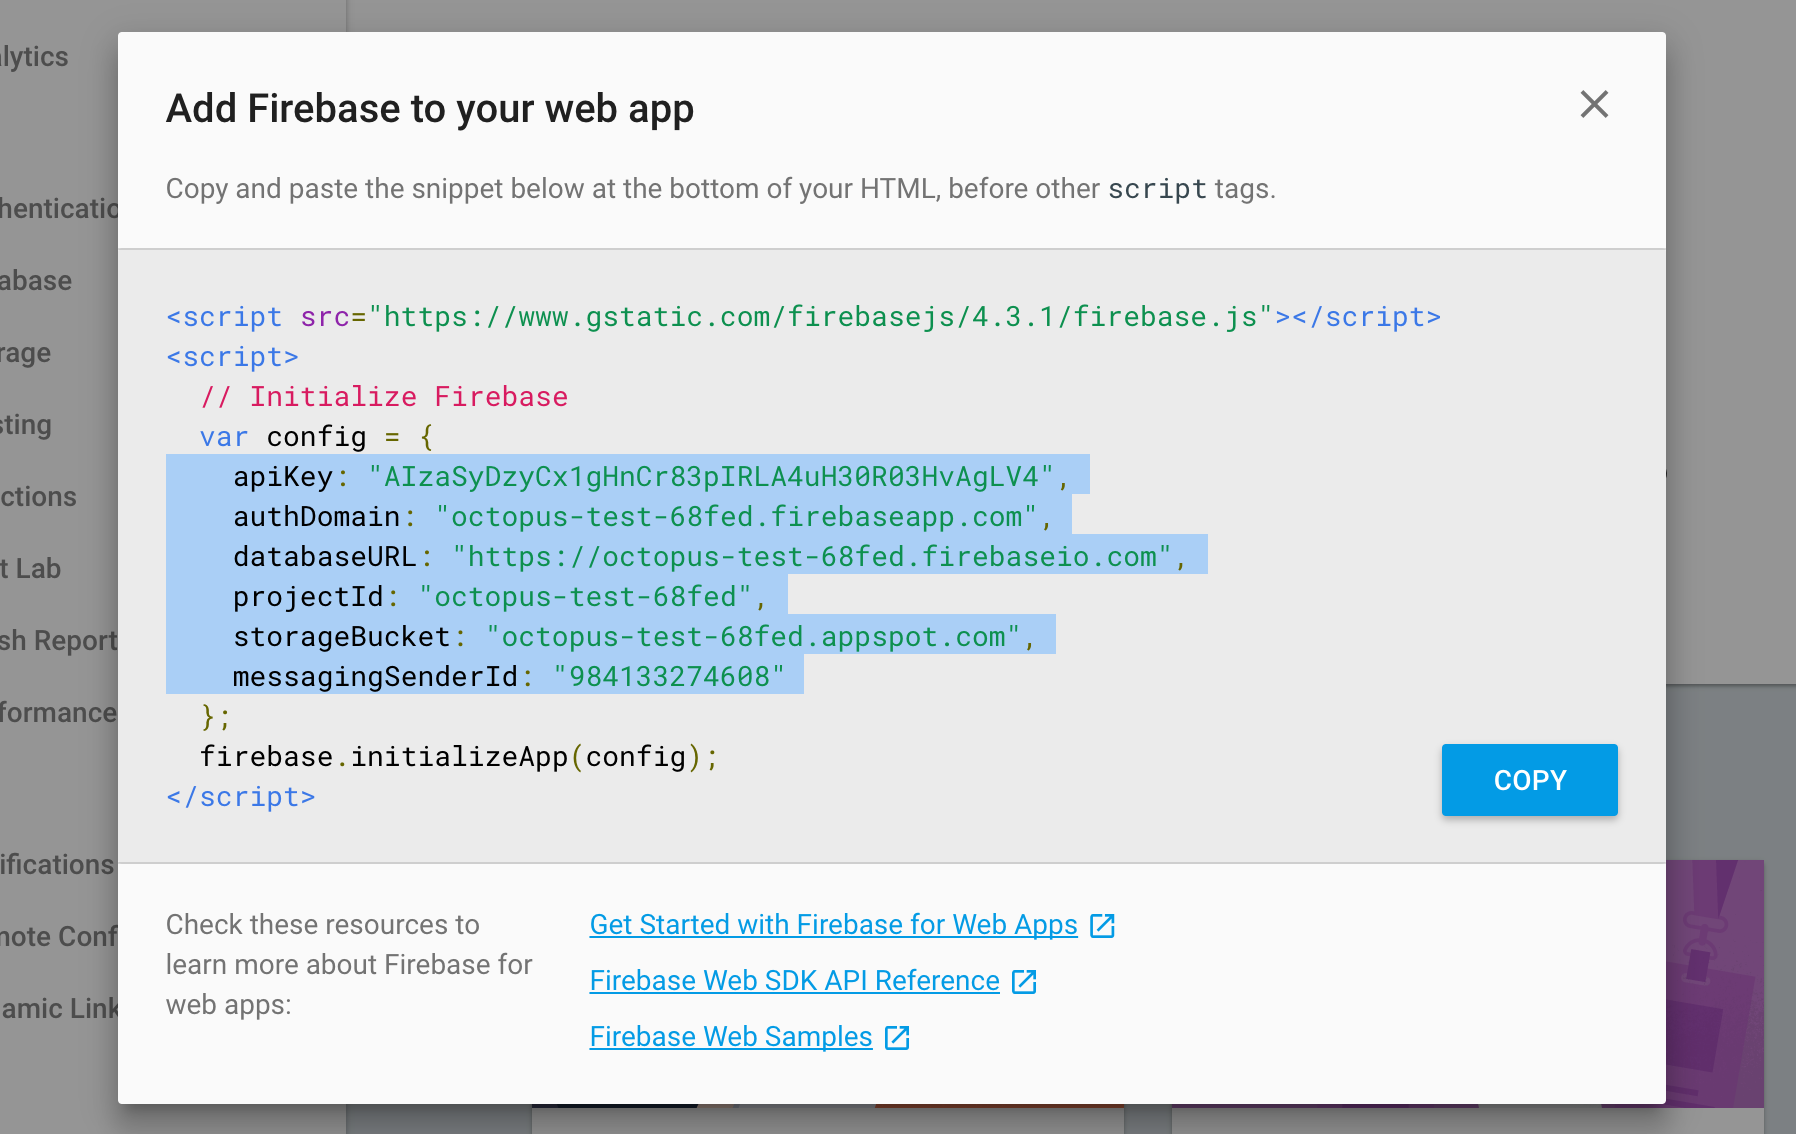Close the Add Firebase dialog
The height and width of the screenshot is (1134, 1796).
[x=1594, y=104]
